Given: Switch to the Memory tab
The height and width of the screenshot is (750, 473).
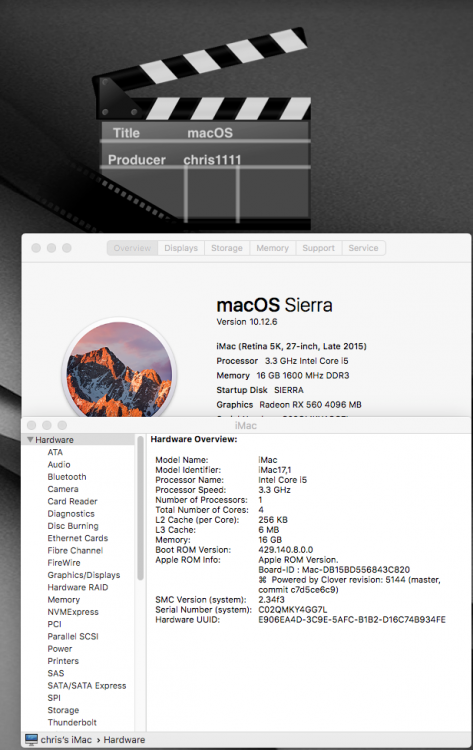Looking at the screenshot, I should pyautogui.click(x=272, y=248).
